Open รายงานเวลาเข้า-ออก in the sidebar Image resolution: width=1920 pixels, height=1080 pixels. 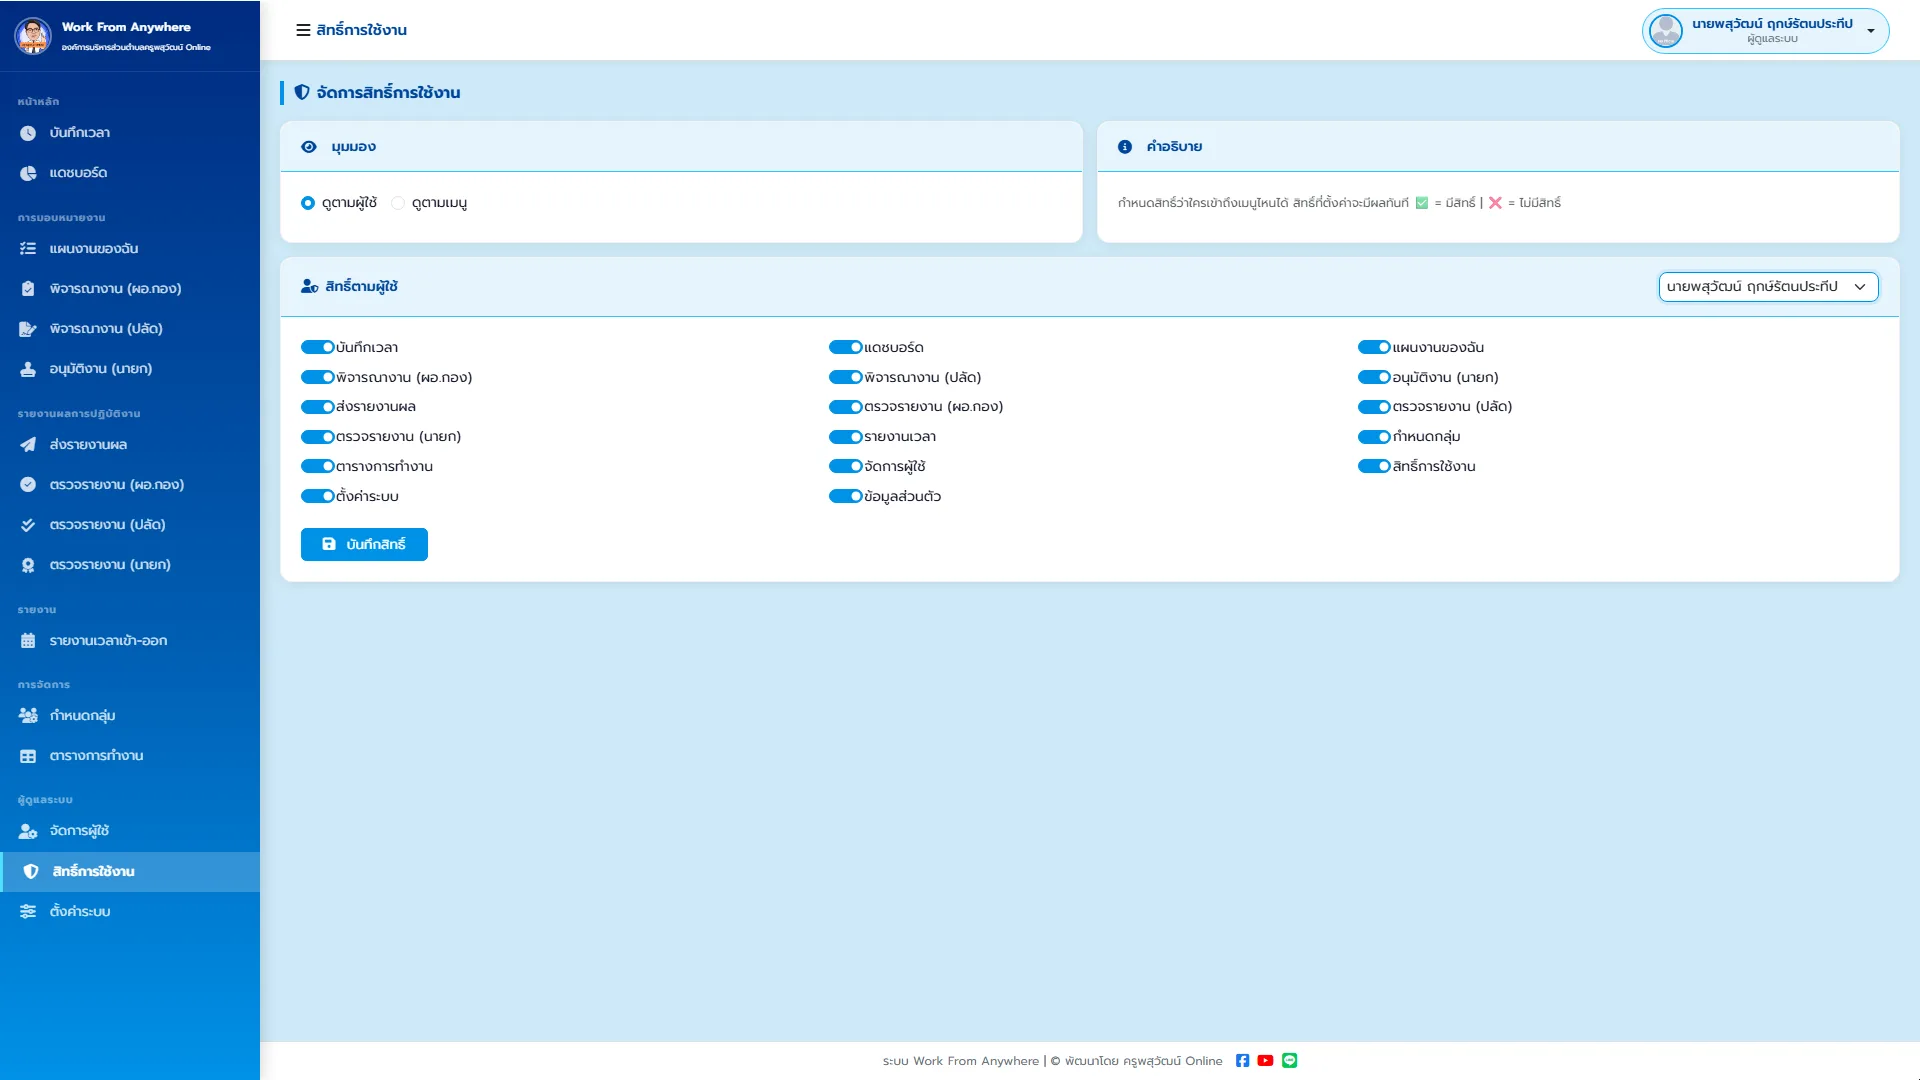[130, 641]
